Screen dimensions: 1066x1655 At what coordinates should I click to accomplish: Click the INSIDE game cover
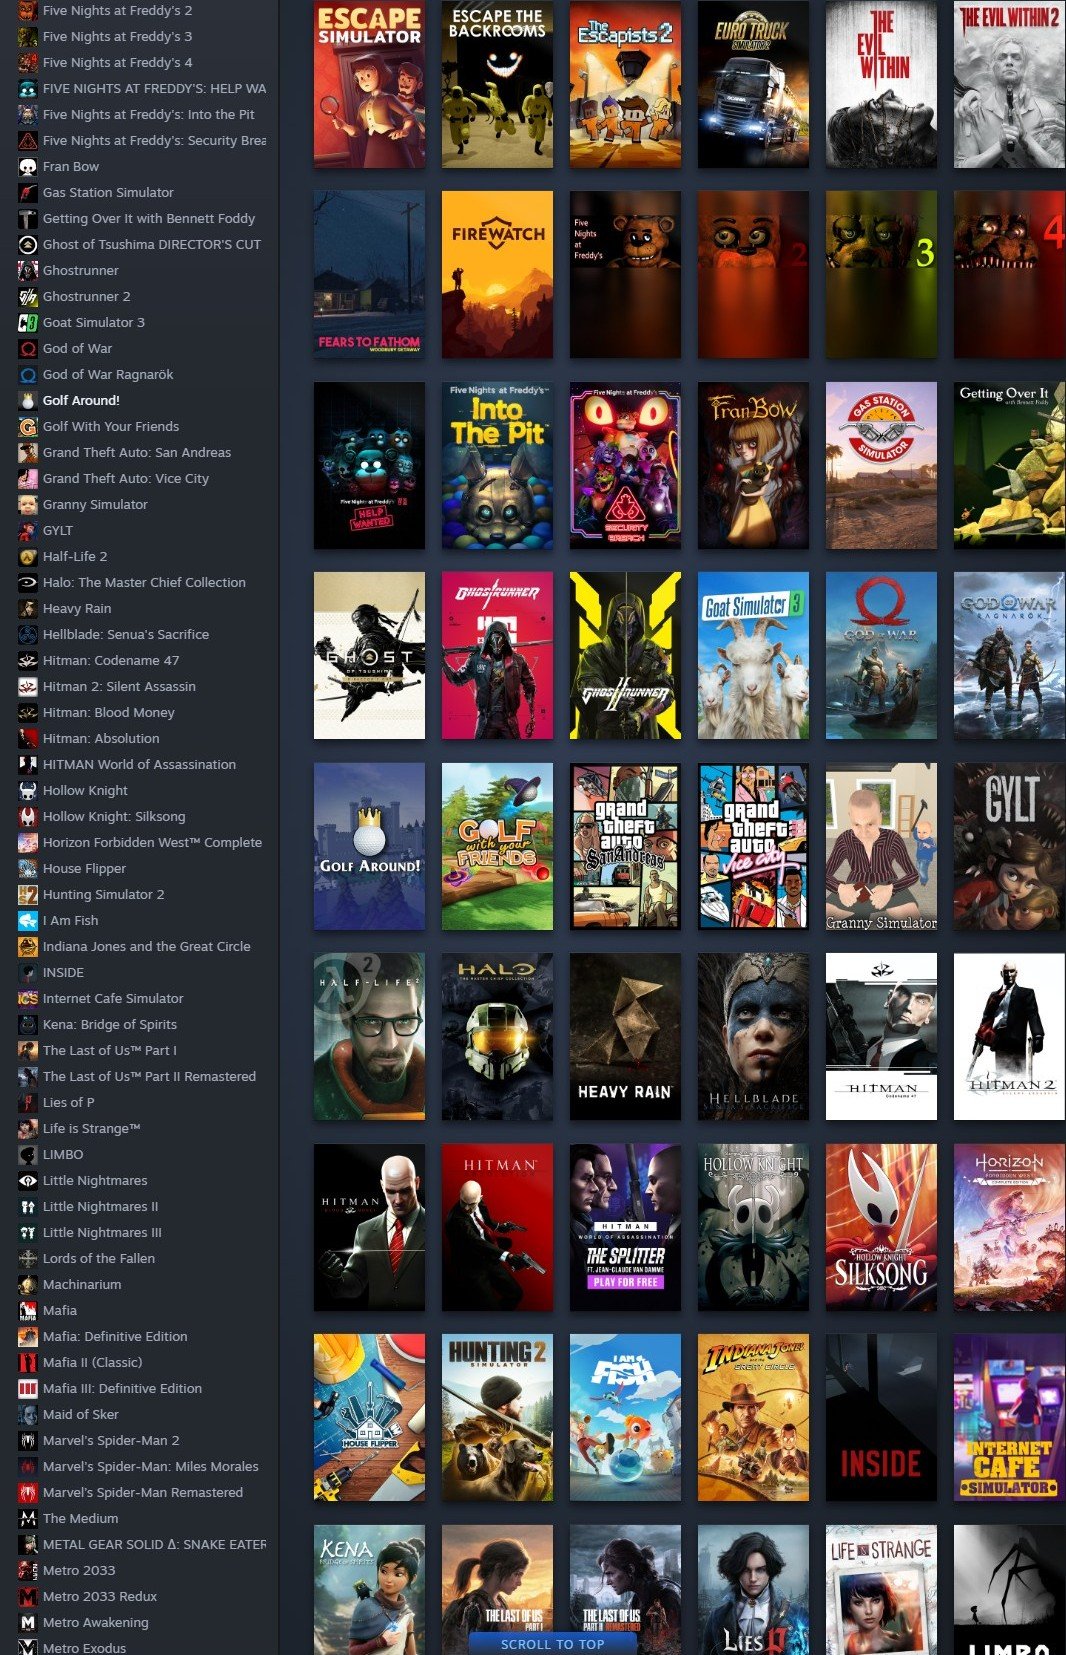point(881,1417)
